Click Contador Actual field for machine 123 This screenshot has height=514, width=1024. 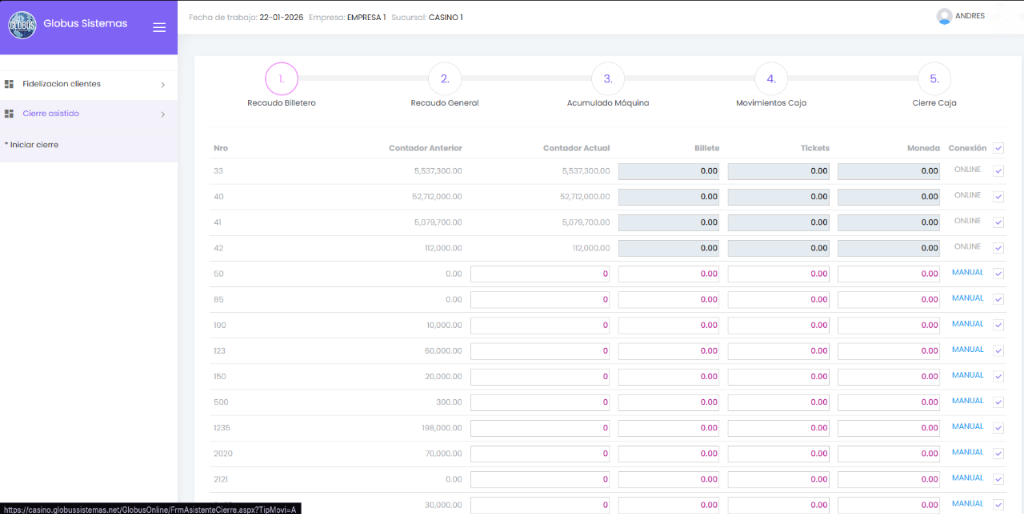coord(540,350)
